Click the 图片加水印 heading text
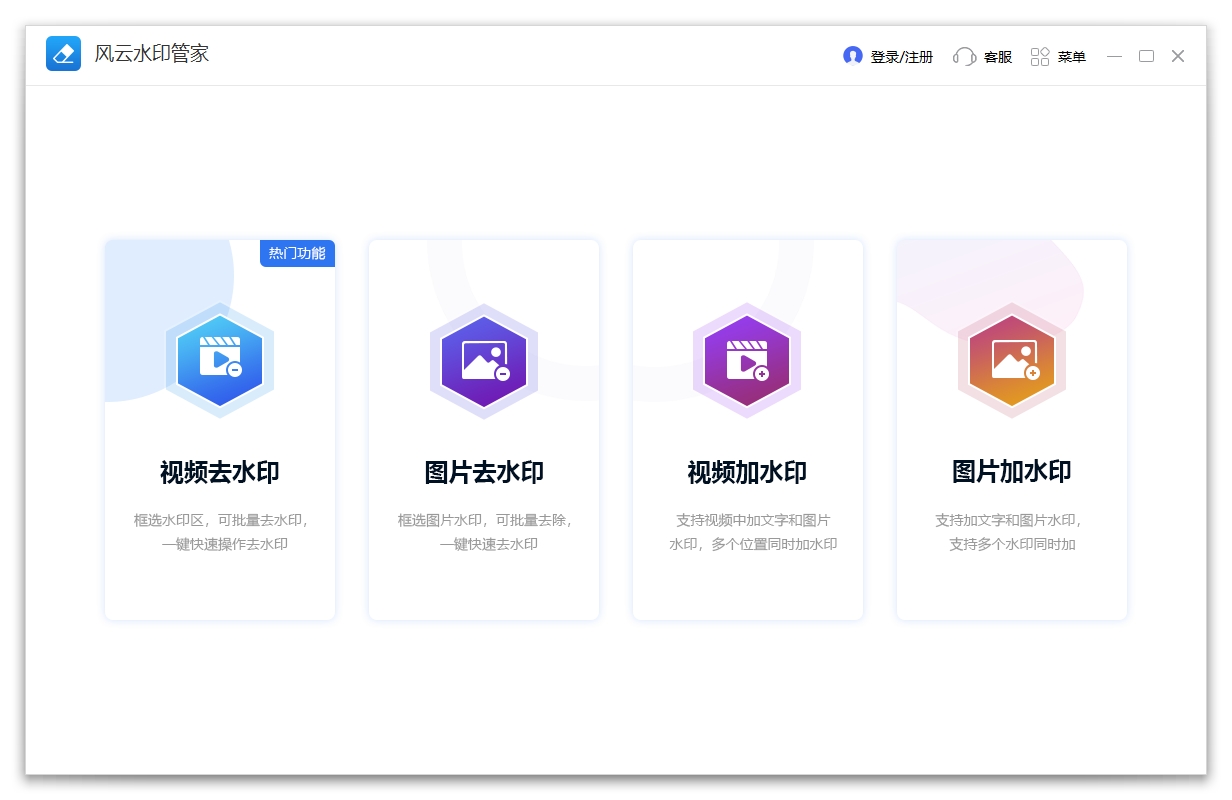Screen dimensions: 1232x800 [1011, 471]
